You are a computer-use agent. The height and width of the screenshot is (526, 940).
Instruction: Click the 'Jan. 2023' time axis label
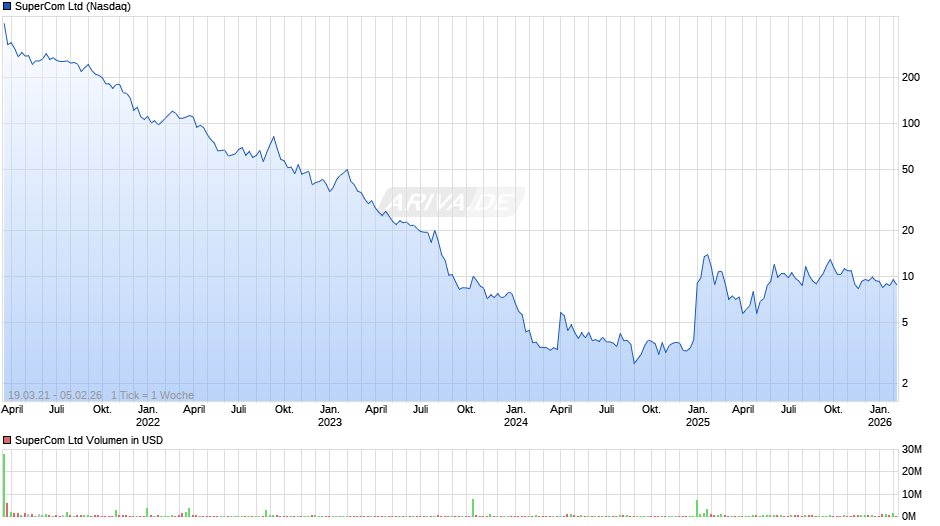click(x=330, y=416)
